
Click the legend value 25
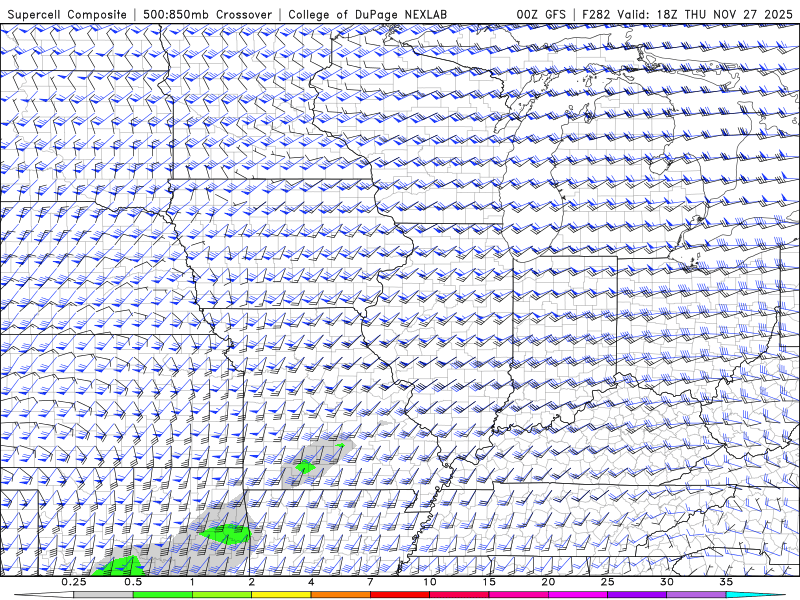[607, 582]
